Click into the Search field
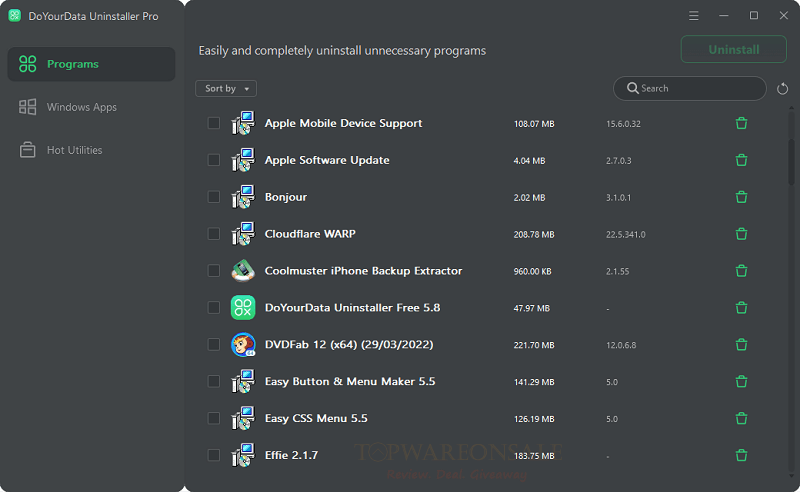This screenshot has height=492, width=800. pyautogui.click(x=690, y=88)
